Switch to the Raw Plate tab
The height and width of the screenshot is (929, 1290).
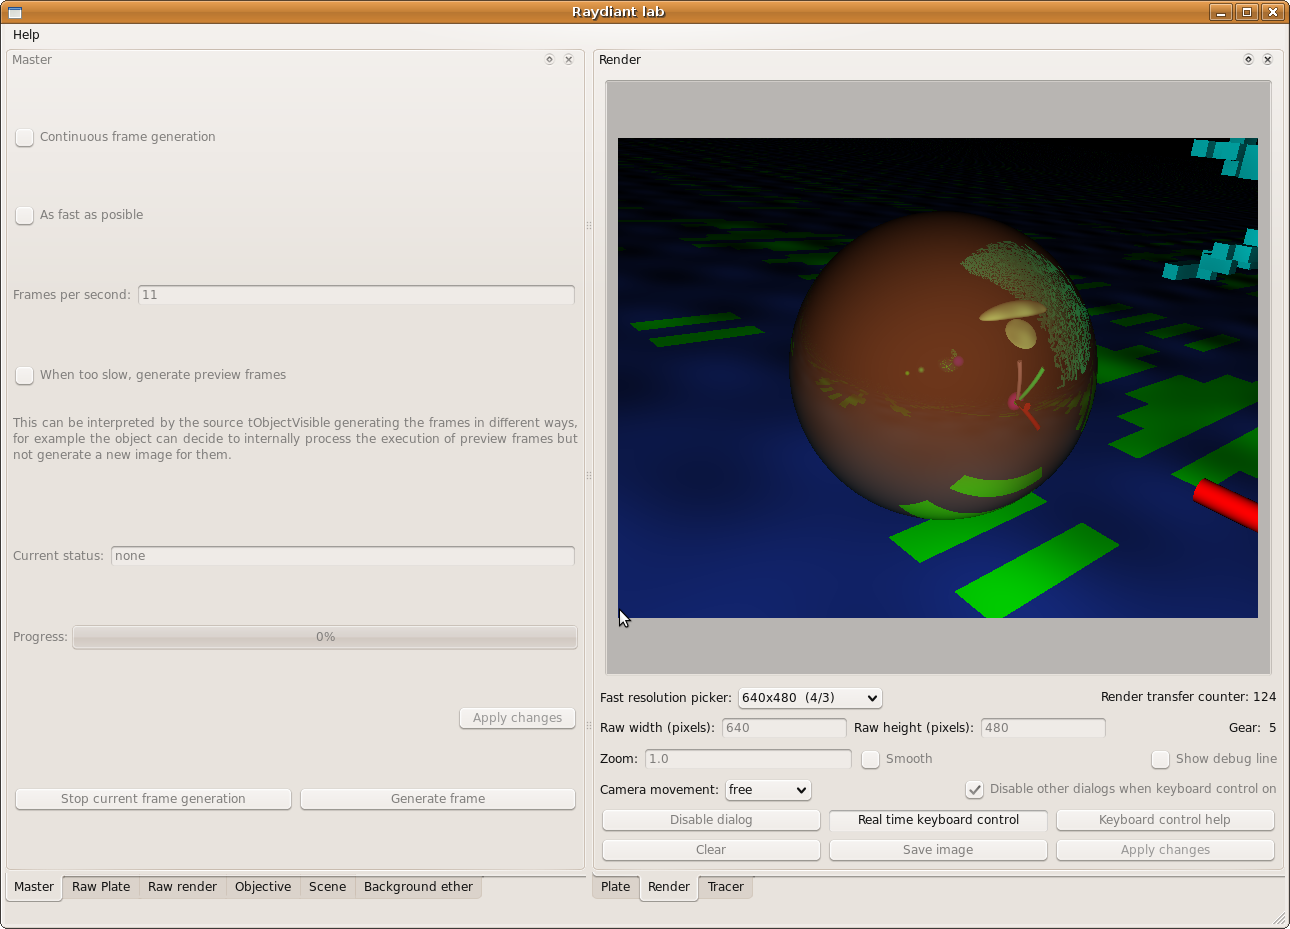(x=101, y=887)
